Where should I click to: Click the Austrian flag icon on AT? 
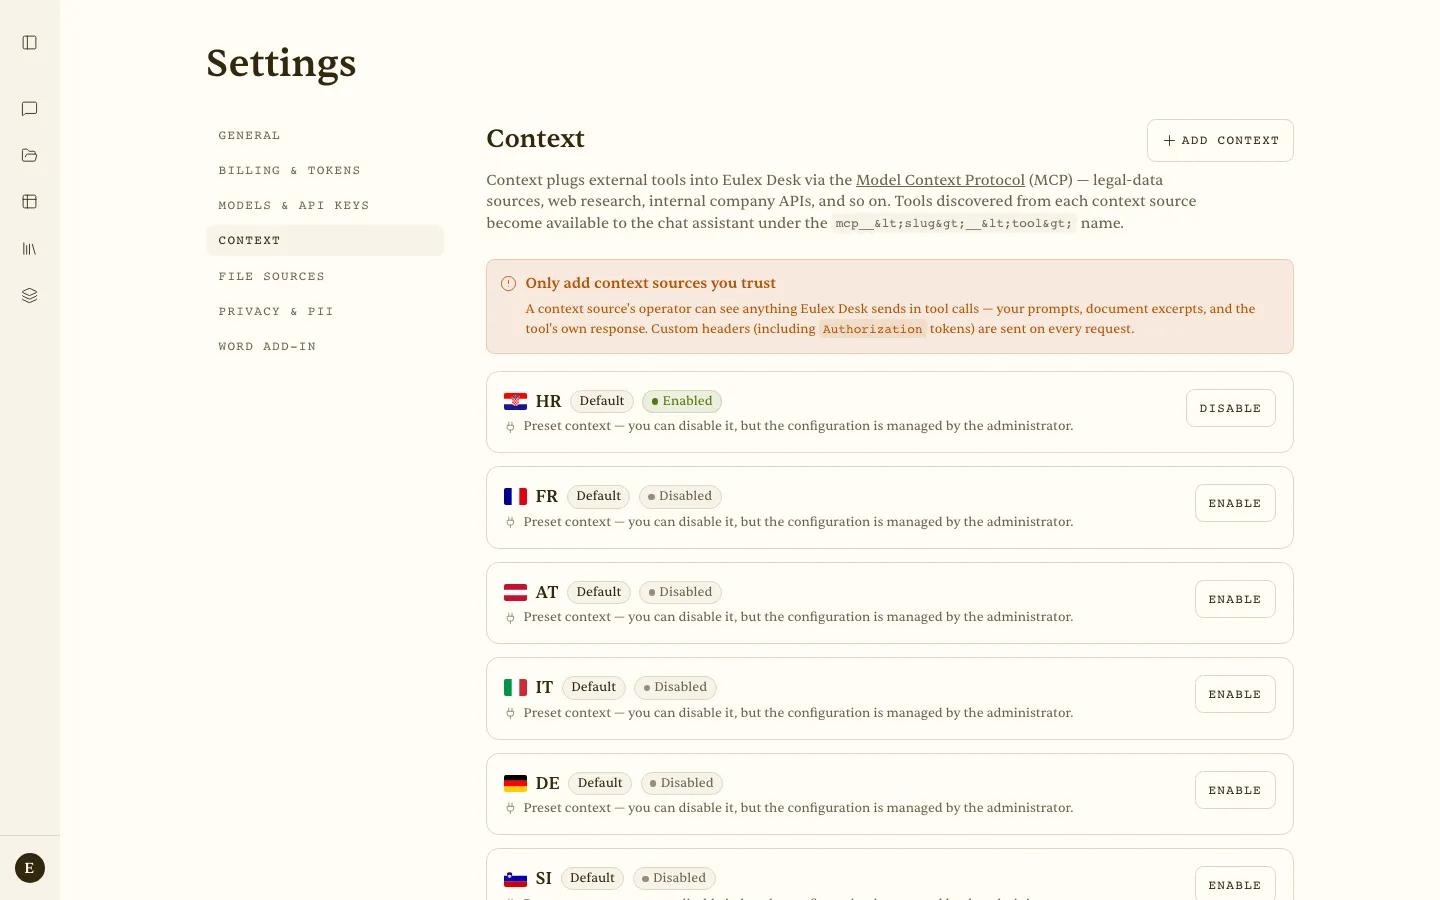[x=515, y=592]
